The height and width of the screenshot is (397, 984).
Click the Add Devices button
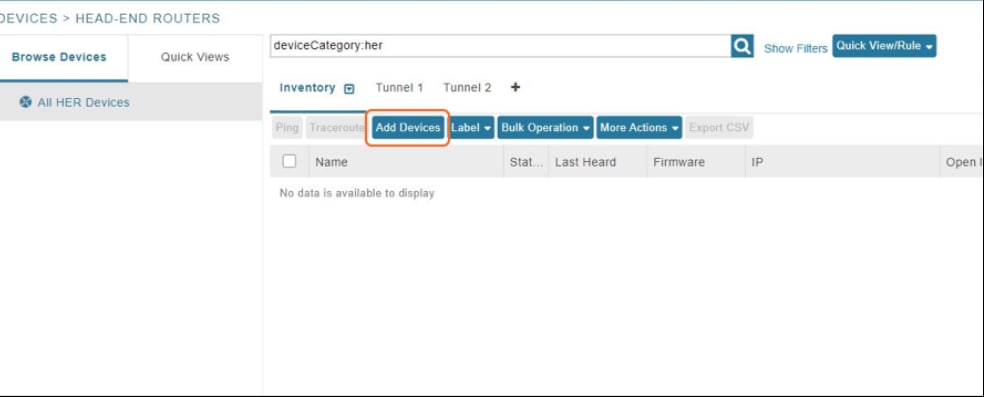408,127
